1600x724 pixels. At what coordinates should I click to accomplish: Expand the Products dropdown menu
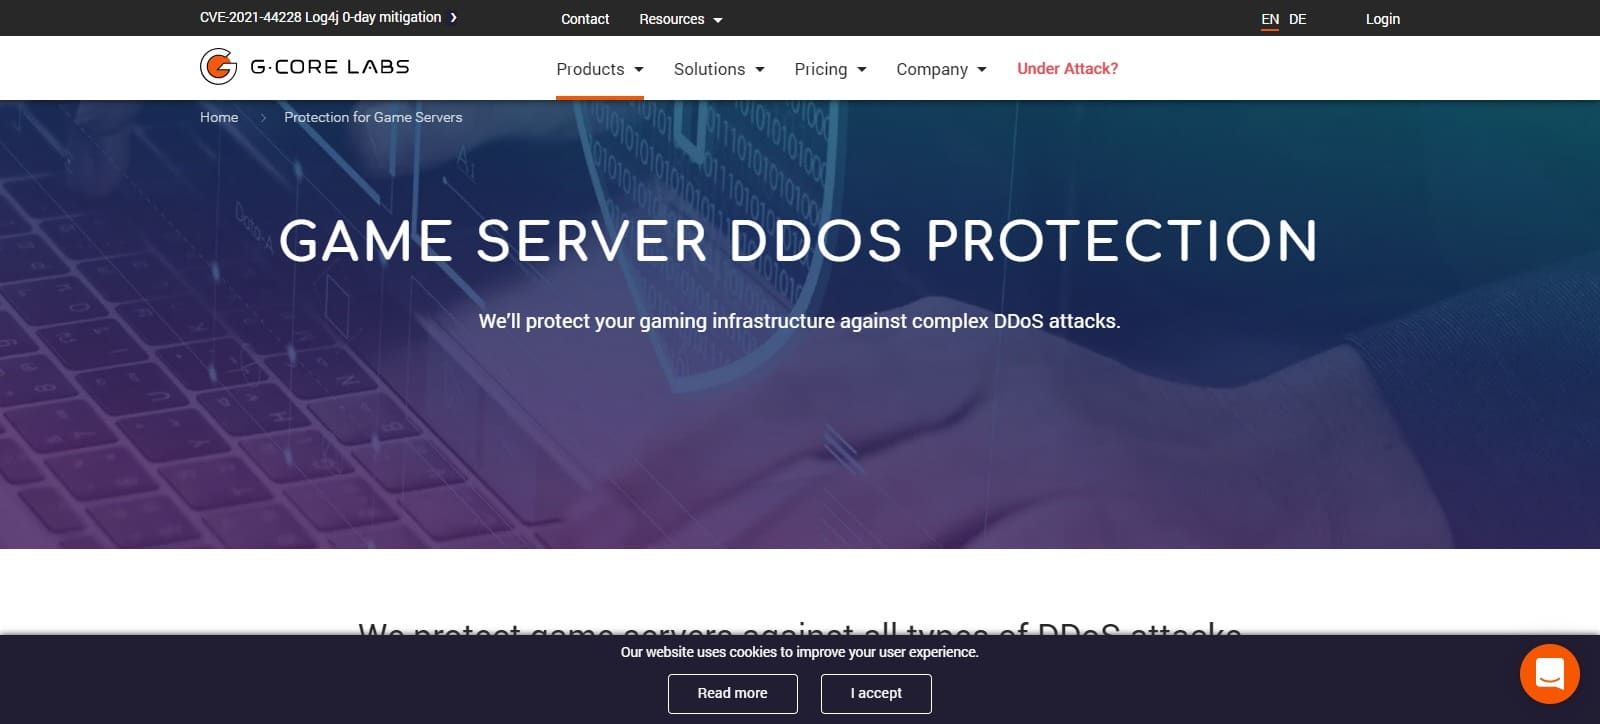(600, 69)
